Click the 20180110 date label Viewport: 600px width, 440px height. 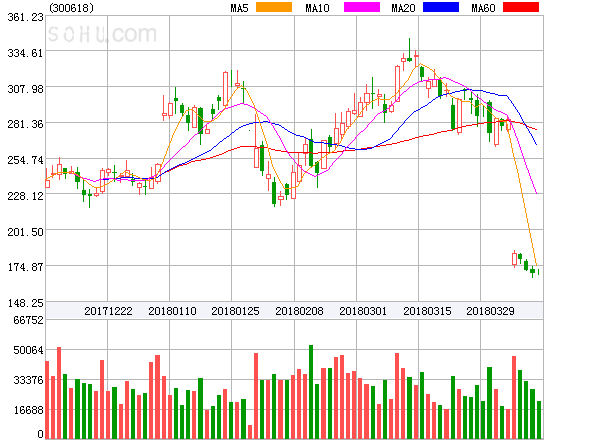click(x=172, y=311)
